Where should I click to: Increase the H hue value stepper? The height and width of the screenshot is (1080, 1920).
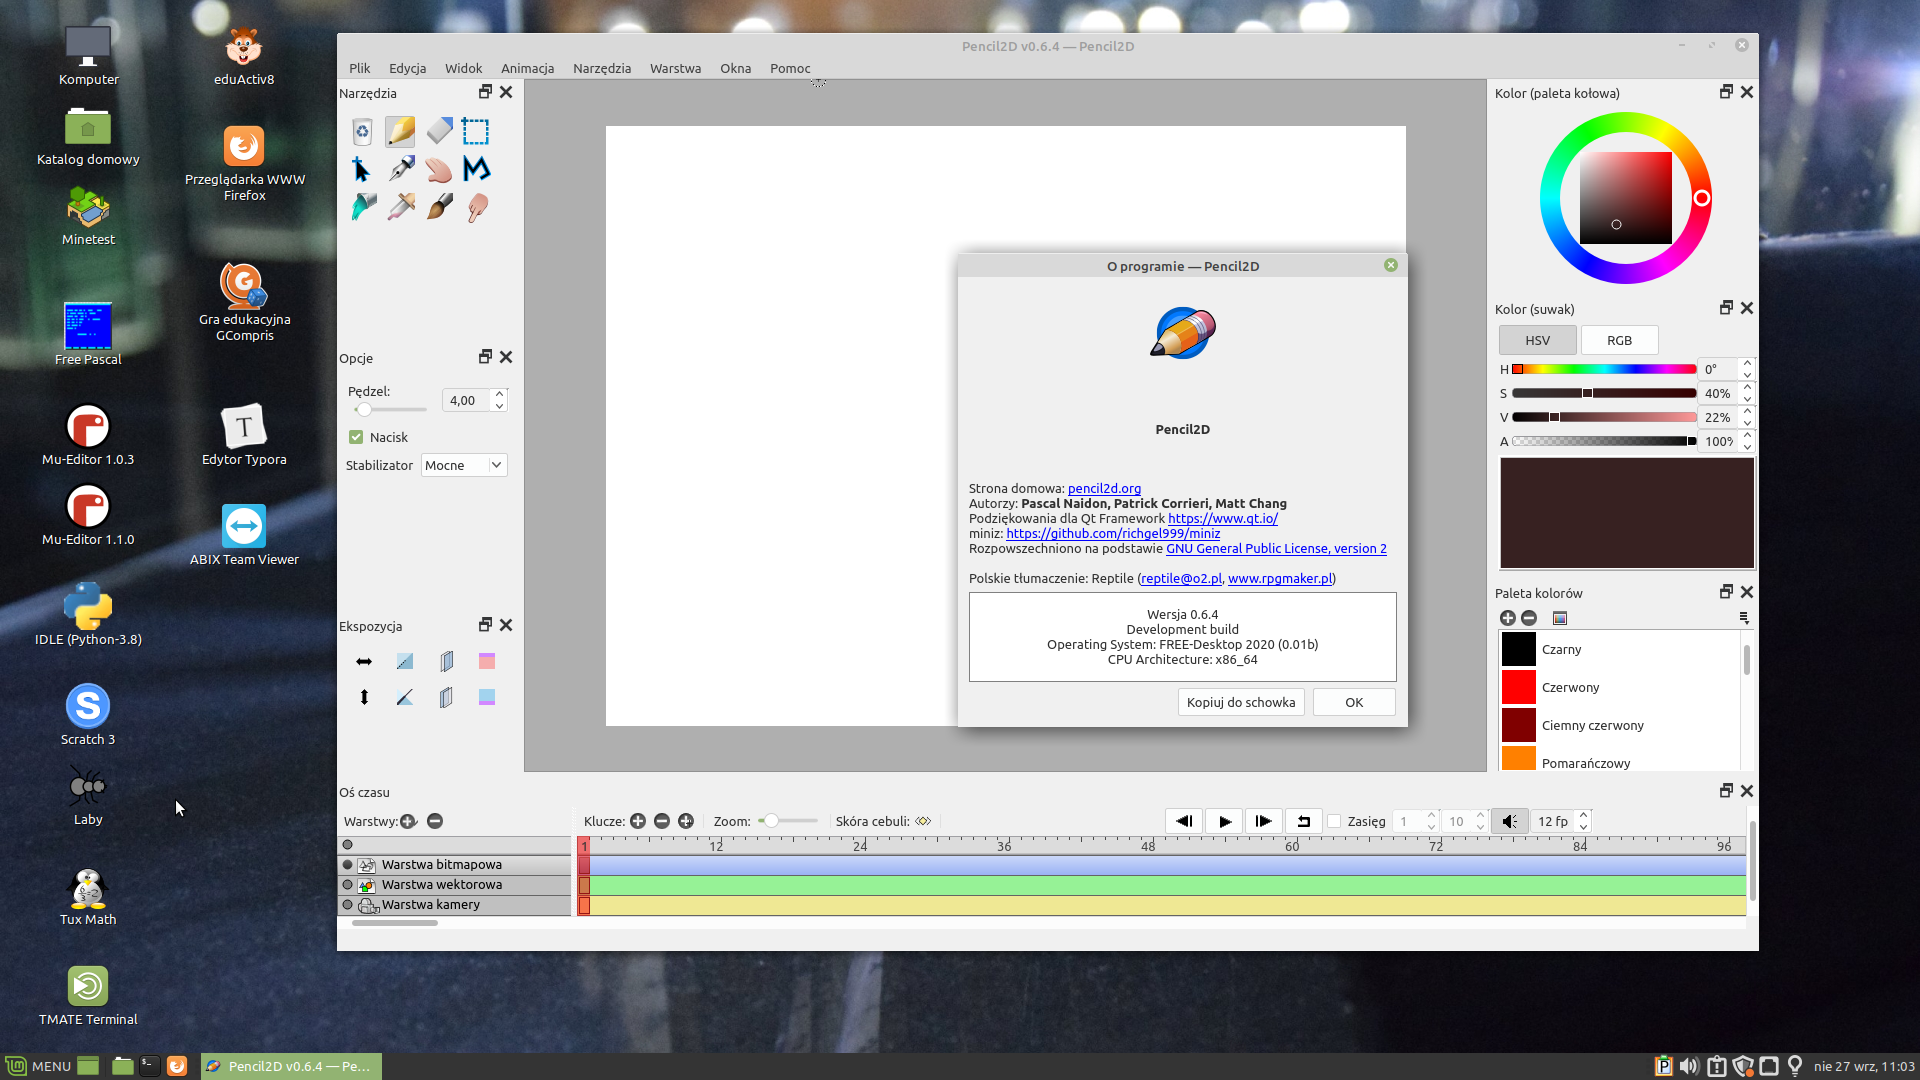coord(1747,364)
